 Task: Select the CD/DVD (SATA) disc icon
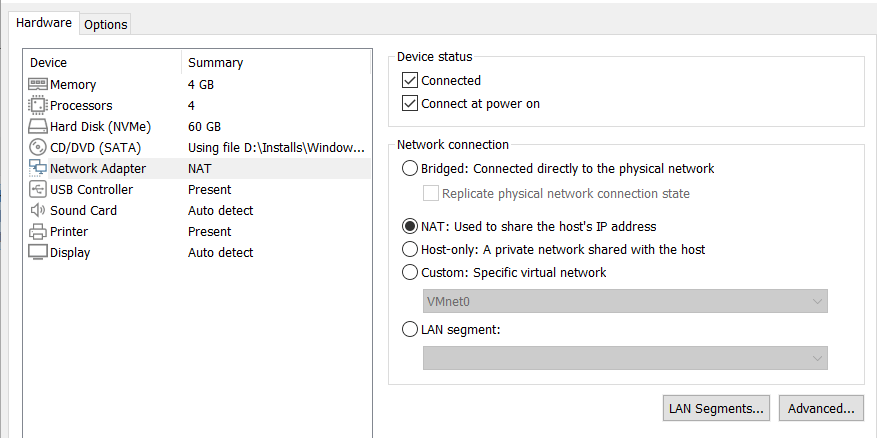point(38,148)
